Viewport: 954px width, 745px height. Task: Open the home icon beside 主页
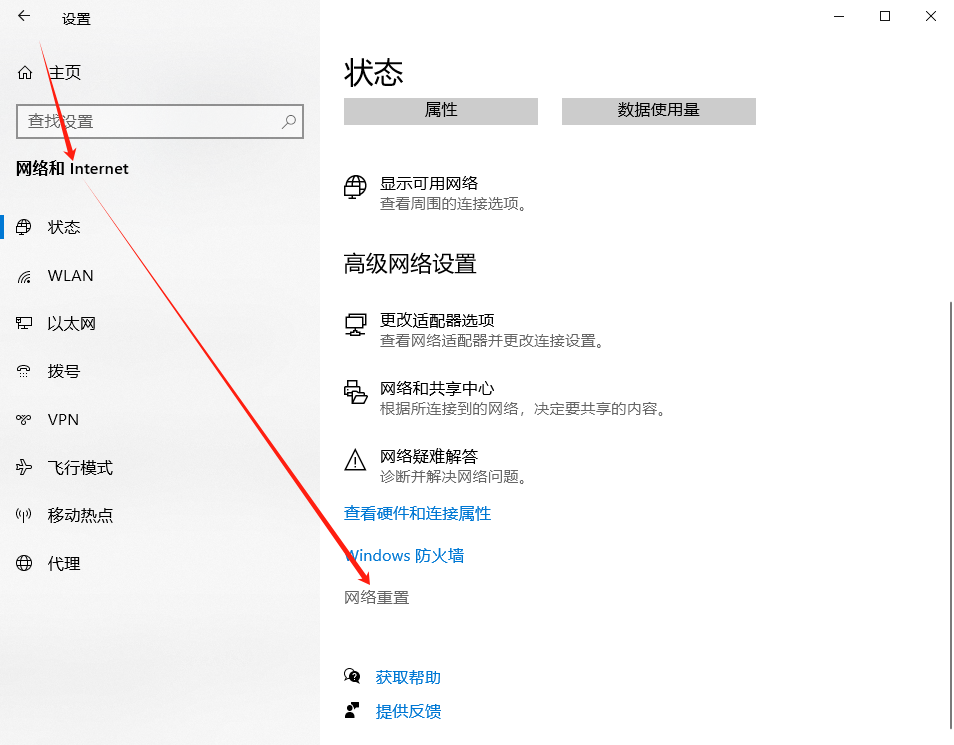click(x=24, y=72)
